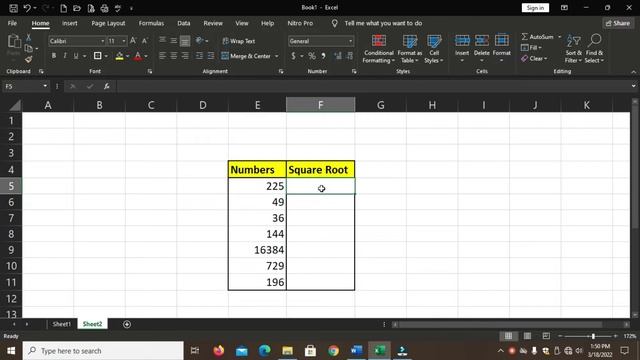Click the Borders icon
640x360 pixels.
pyautogui.click(x=98, y=56)
